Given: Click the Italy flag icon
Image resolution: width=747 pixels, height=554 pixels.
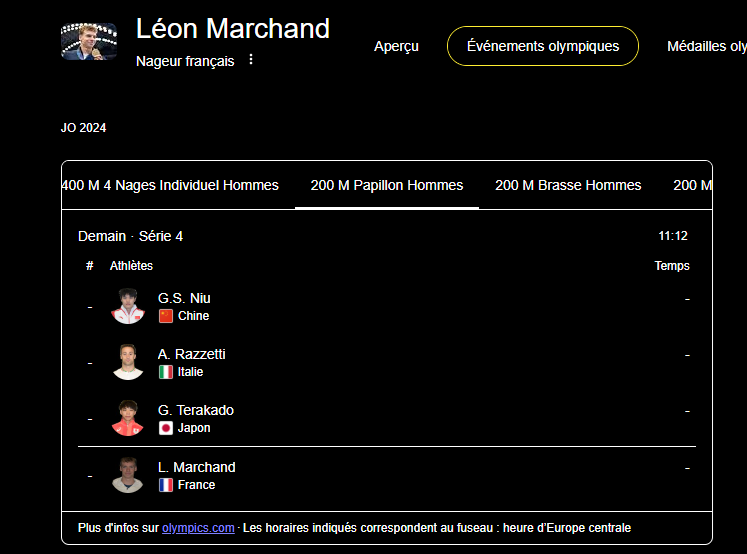Looking at the screenshot, I should (166, 372).
